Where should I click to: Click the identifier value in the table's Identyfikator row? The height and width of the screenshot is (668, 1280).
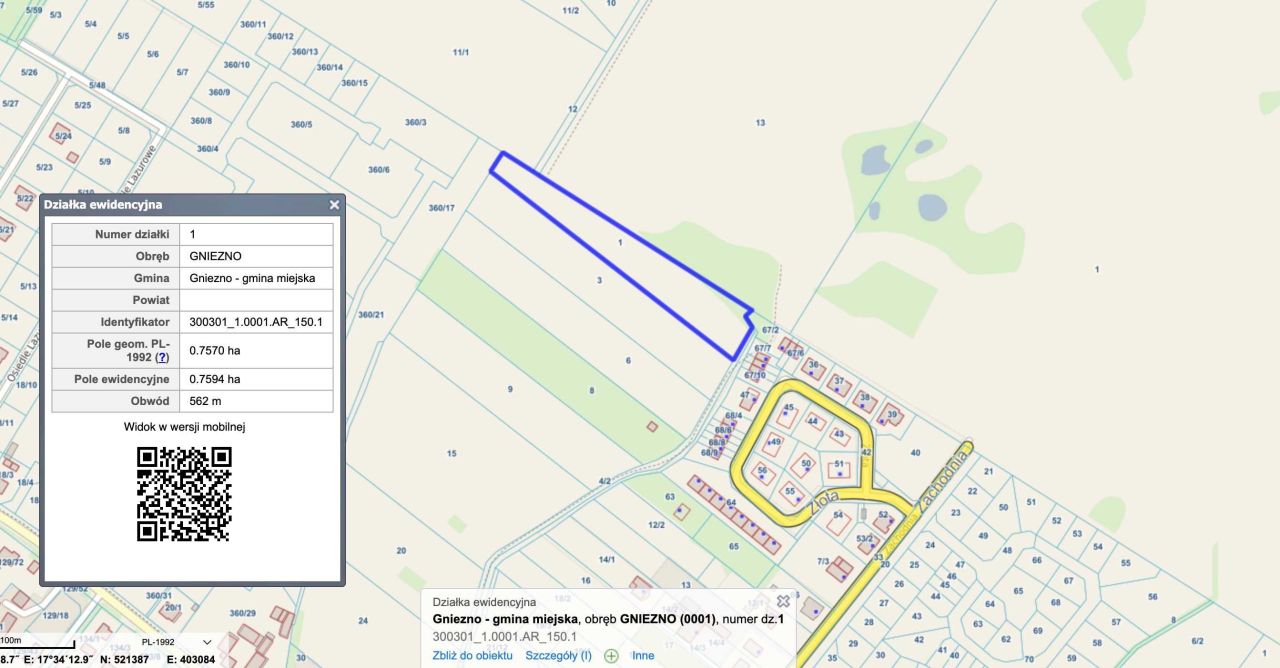(256, 322)
